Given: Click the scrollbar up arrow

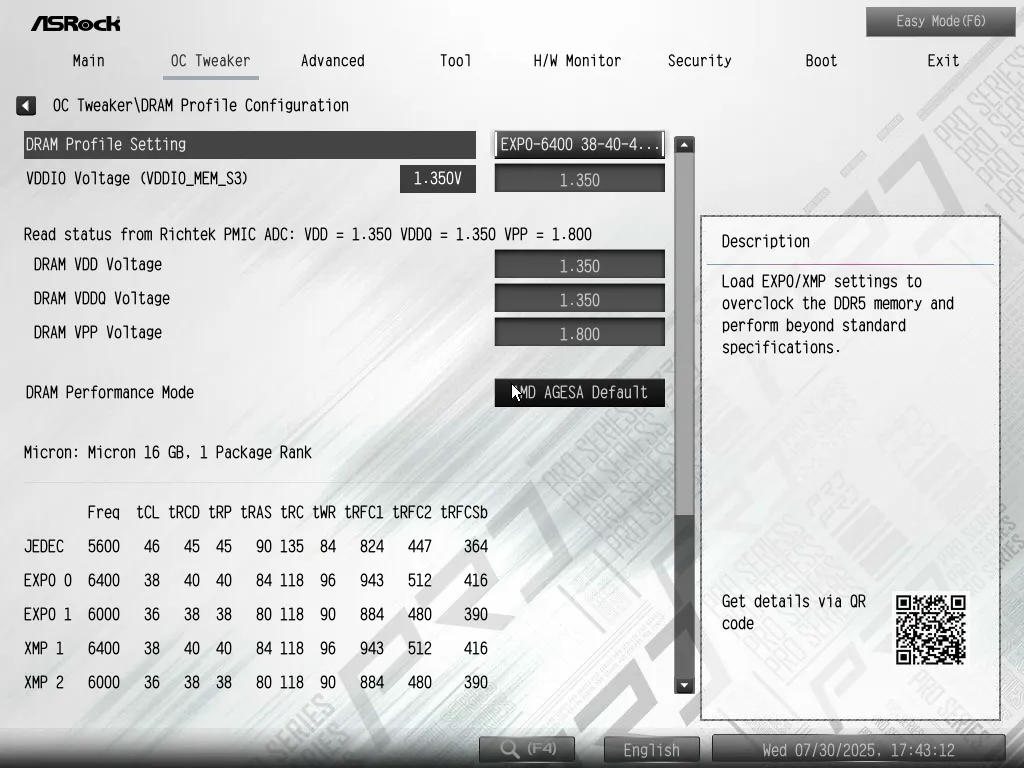Looking at the screenshot, I should coord(684,144).
